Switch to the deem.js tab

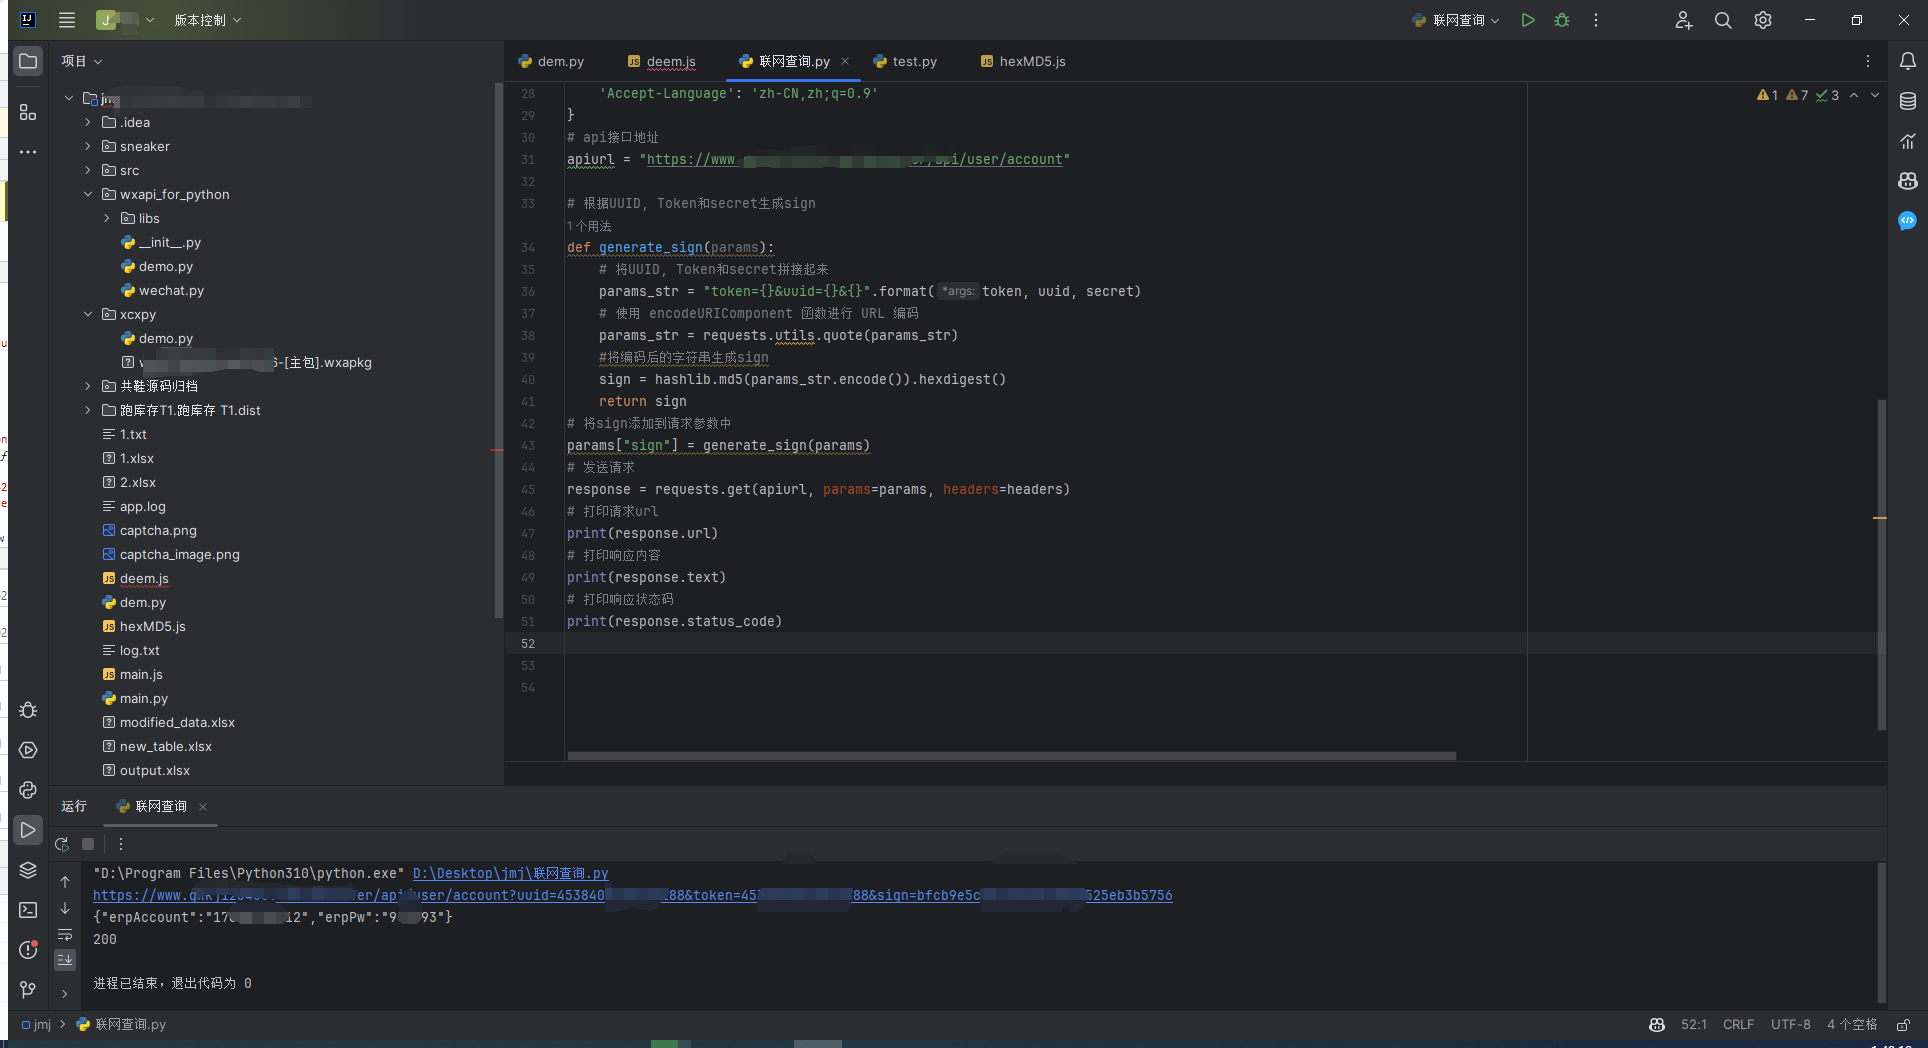662,61
